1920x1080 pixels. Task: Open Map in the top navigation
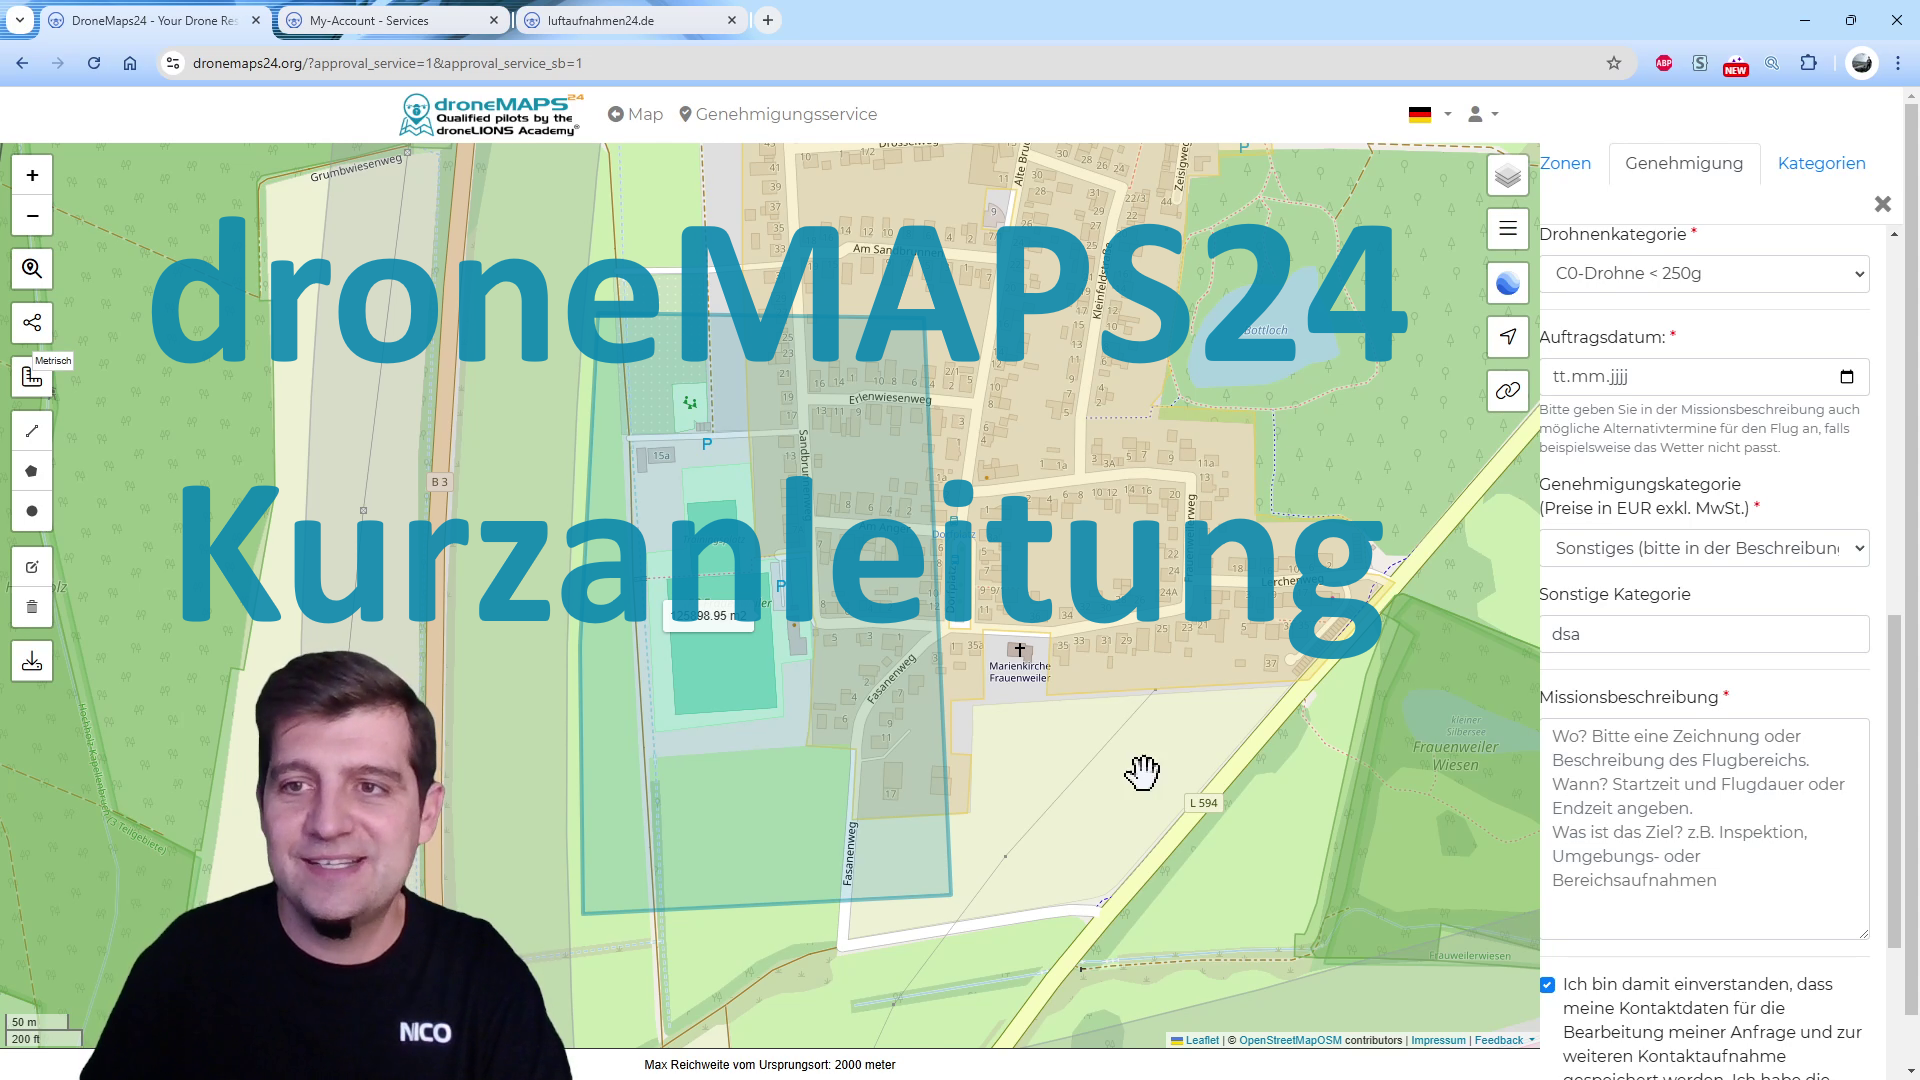tap(636, 114)
